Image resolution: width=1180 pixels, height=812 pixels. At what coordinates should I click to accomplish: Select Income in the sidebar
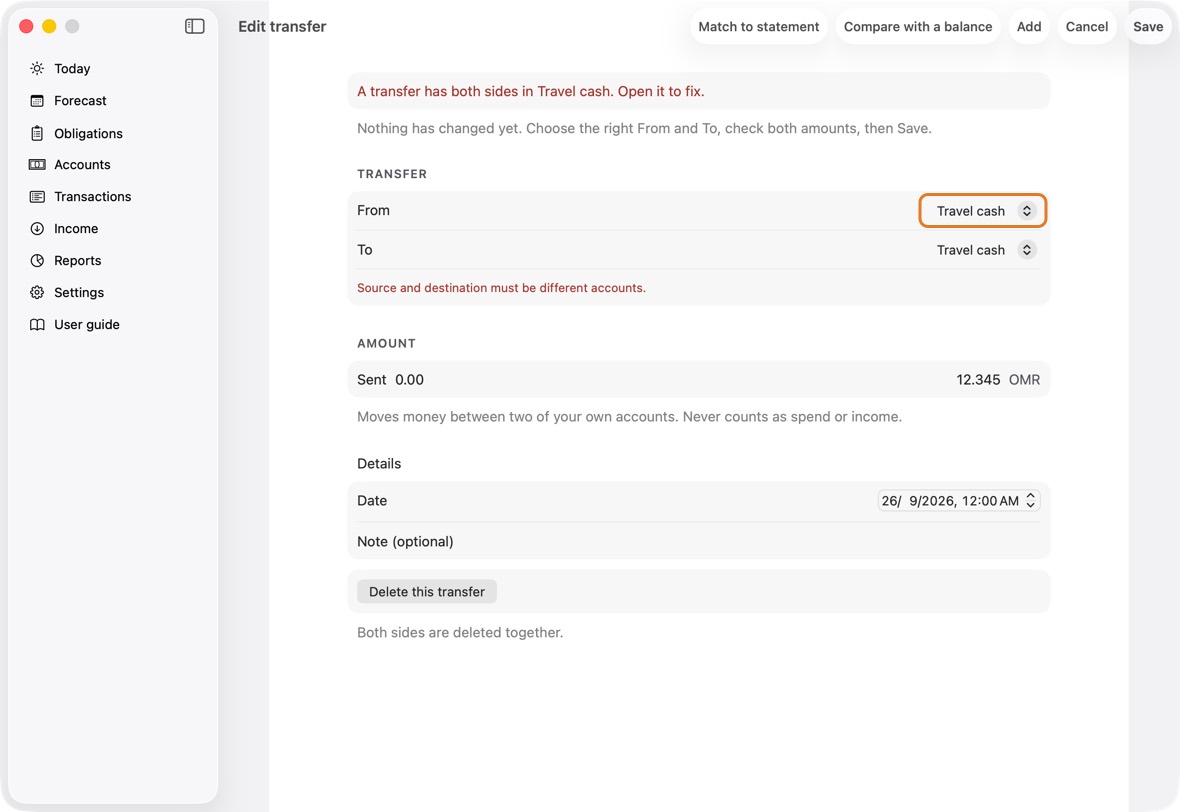click(76, 229)
